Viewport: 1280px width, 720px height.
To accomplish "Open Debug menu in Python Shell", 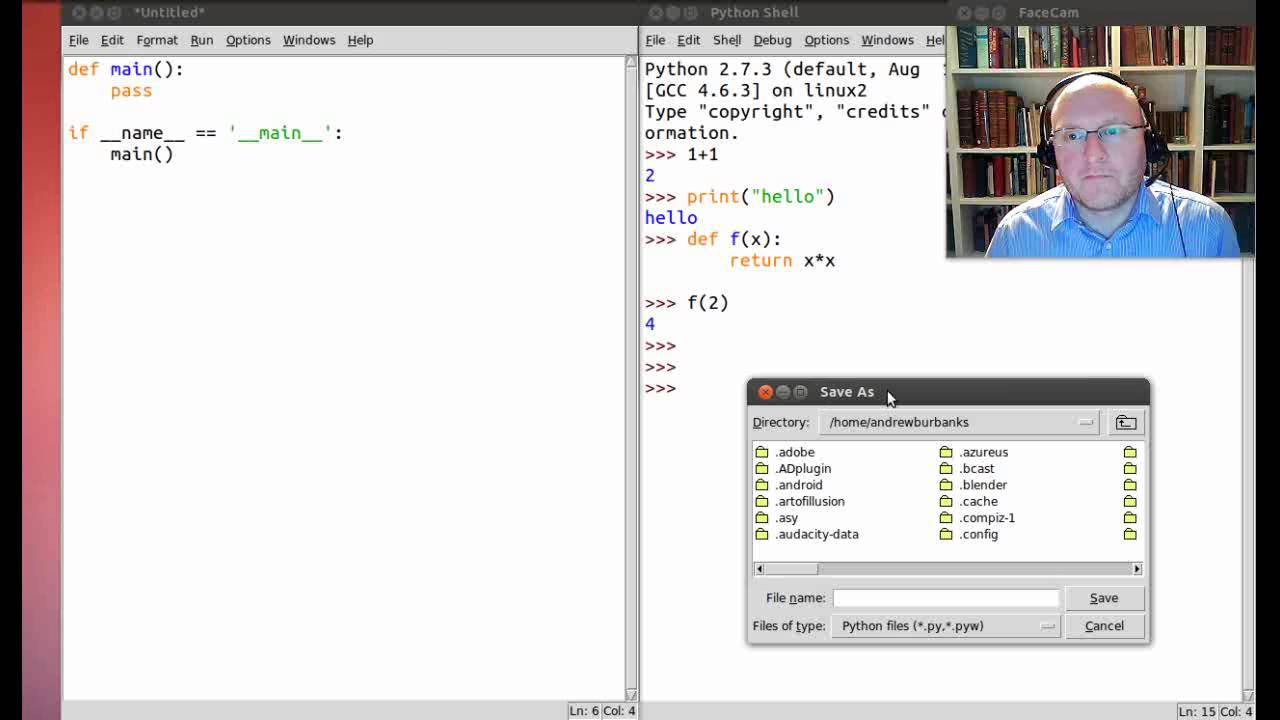I will tap(772, 40).
